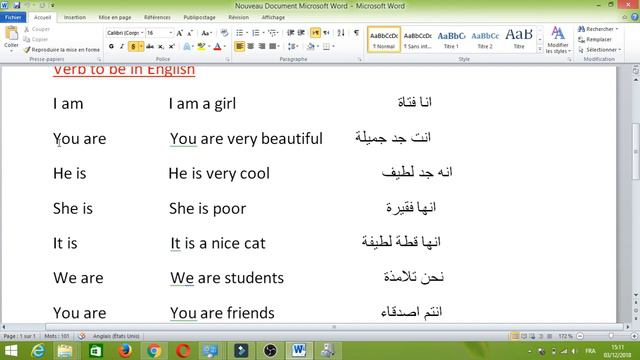This screenshot has height=360, width=640.
Task: Open Firefox from the taskbar
Action: [x=124, y=351]
